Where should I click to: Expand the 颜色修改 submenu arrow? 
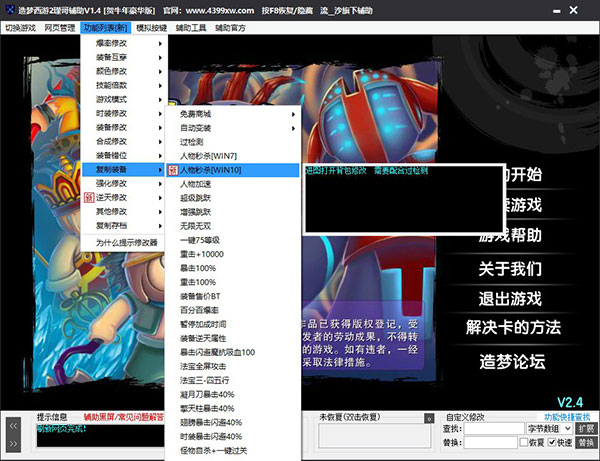pos(160,72)
